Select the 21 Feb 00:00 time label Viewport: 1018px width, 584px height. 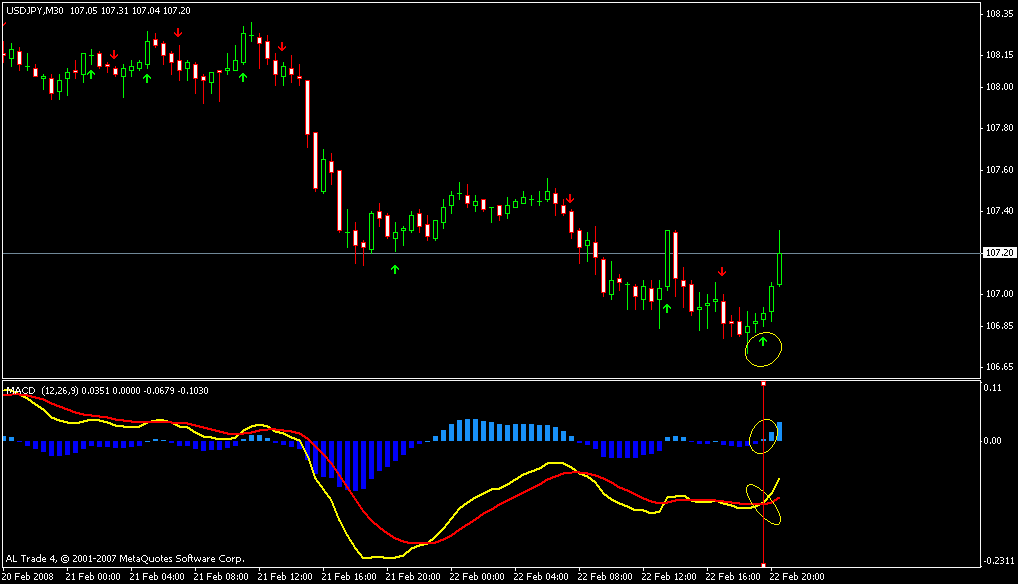[93, 576]
